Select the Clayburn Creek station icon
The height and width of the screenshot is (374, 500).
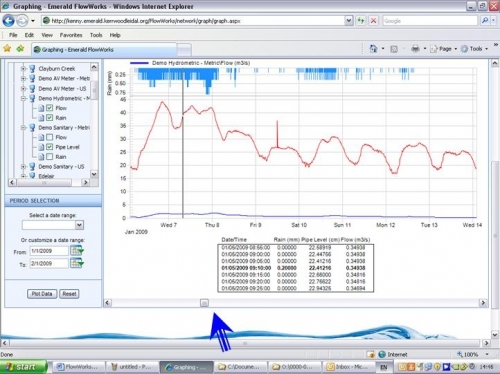pyautogui.click(x=32, y=69)
